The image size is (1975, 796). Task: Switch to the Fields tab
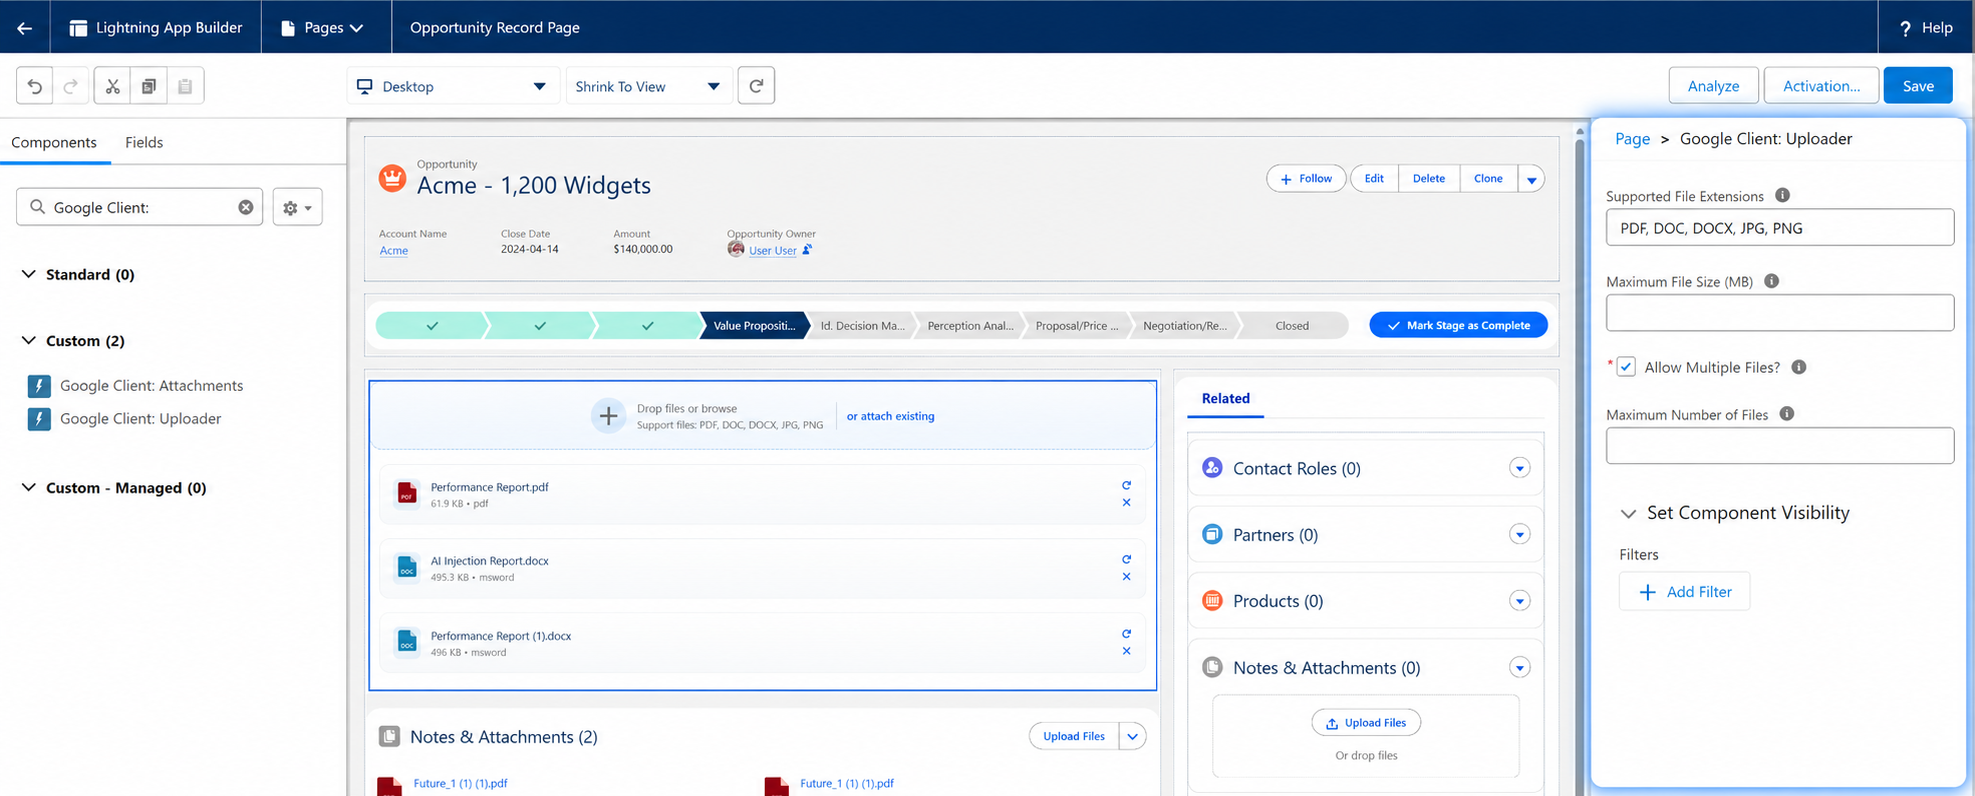pyautogui.click(x=144, y=142)
